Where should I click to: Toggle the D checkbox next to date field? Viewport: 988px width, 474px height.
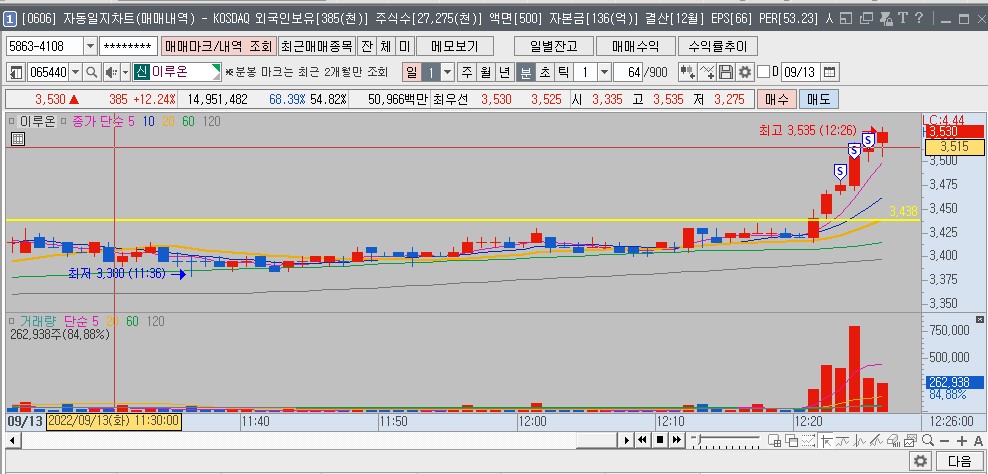(x=763, y=72)
